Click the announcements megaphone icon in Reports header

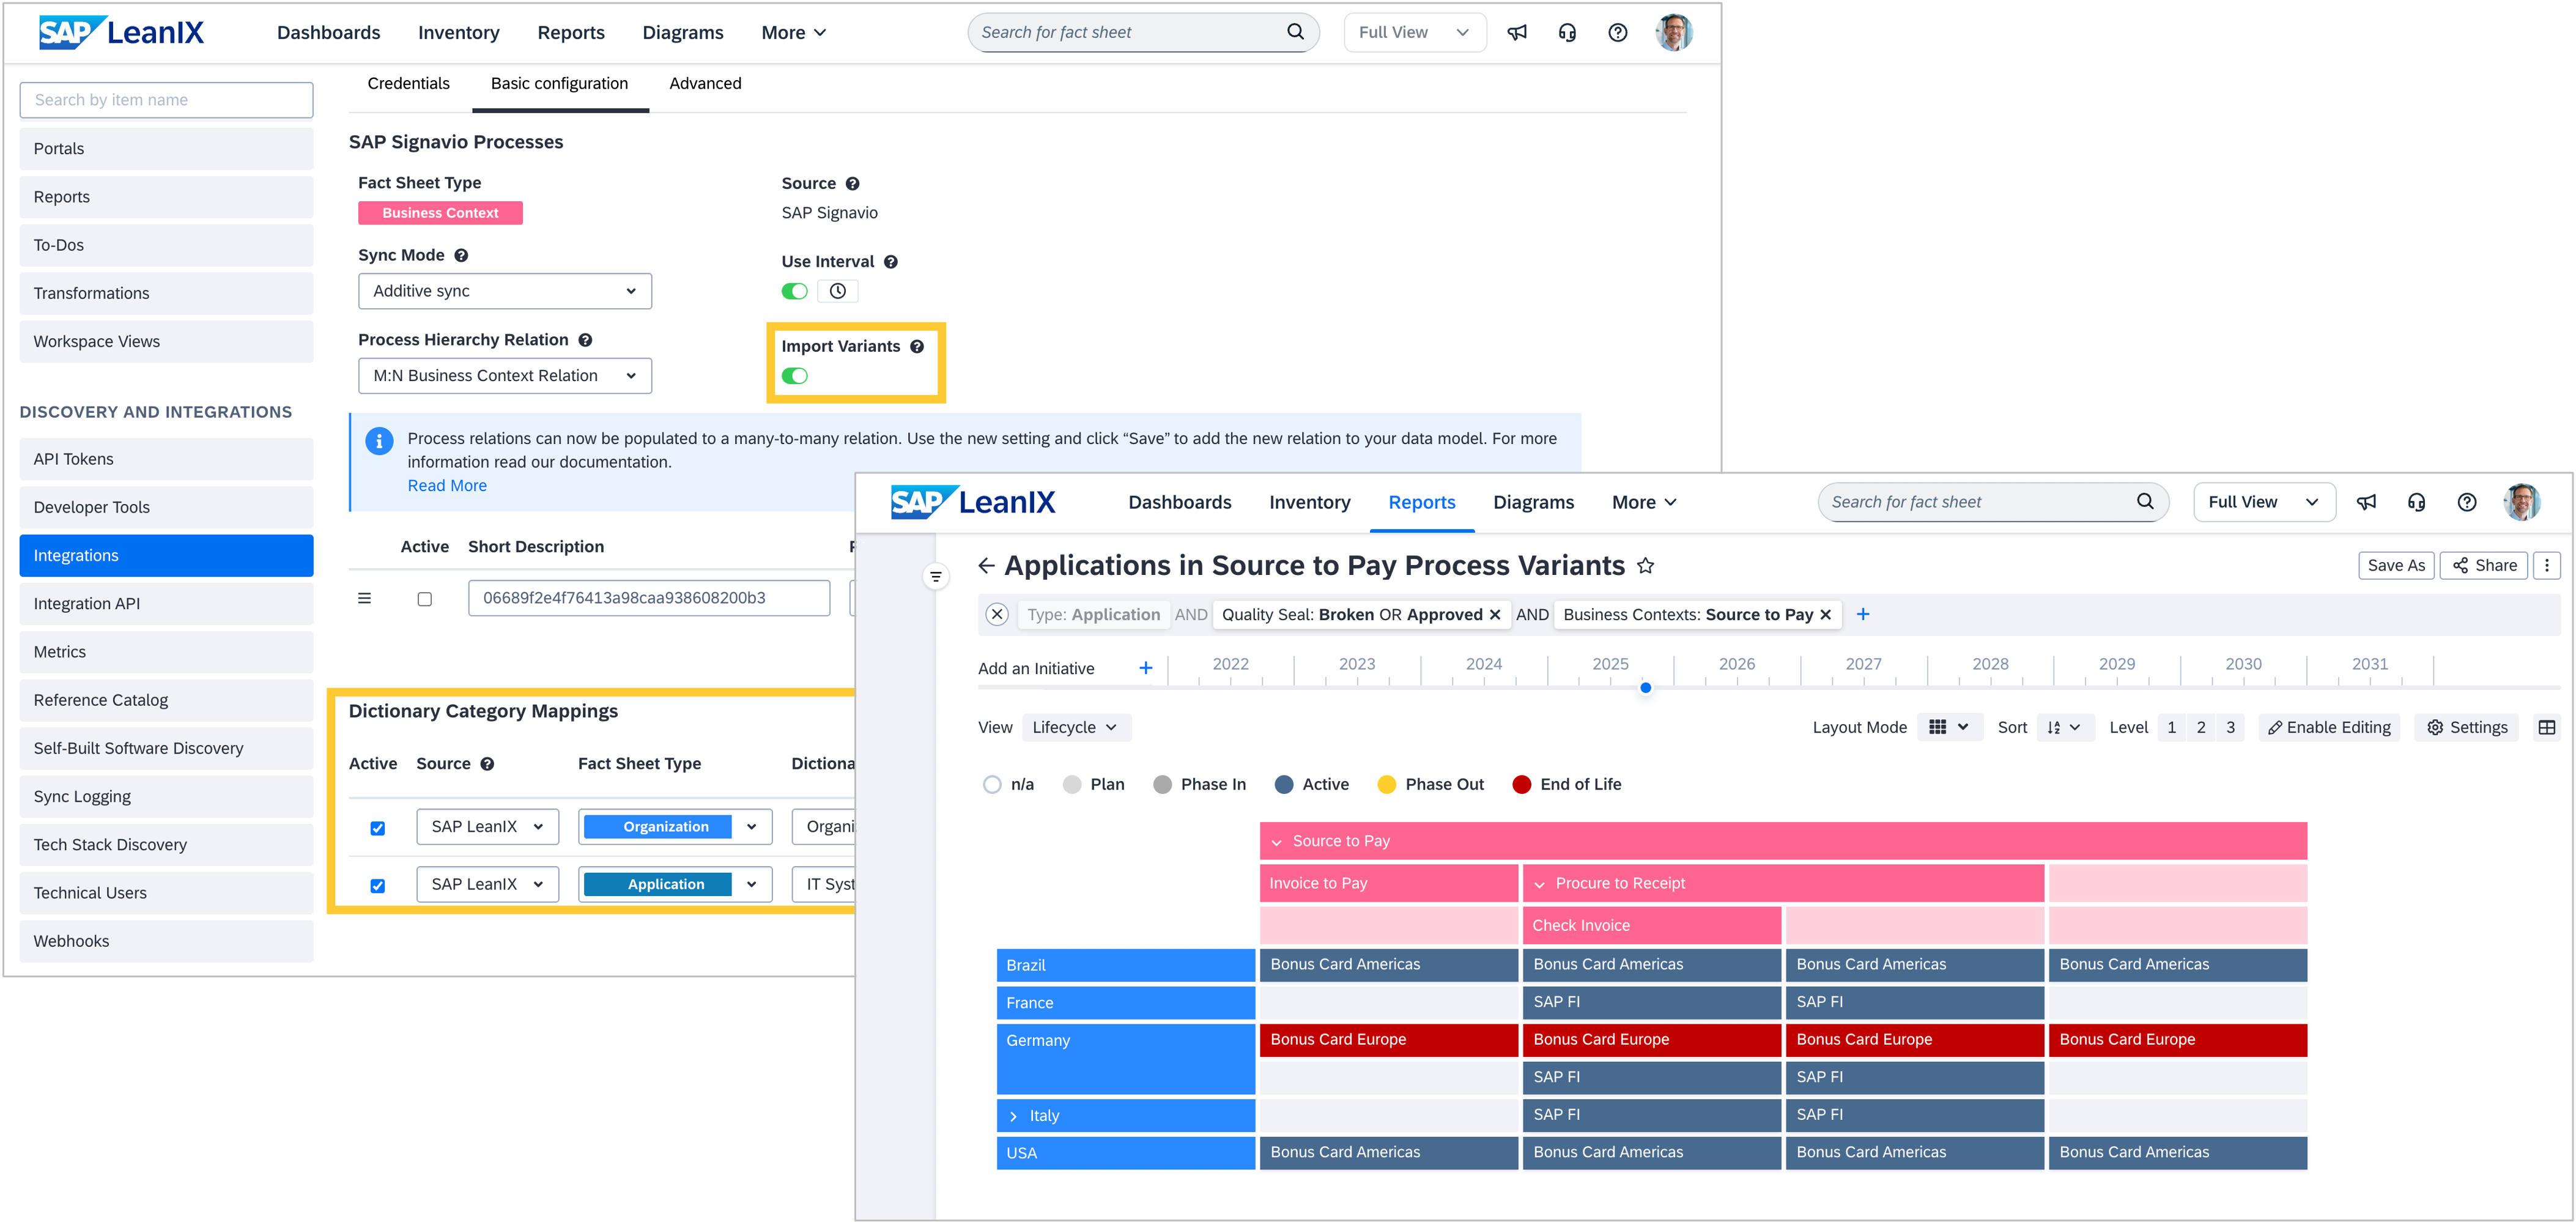[x=2366, y=502]
